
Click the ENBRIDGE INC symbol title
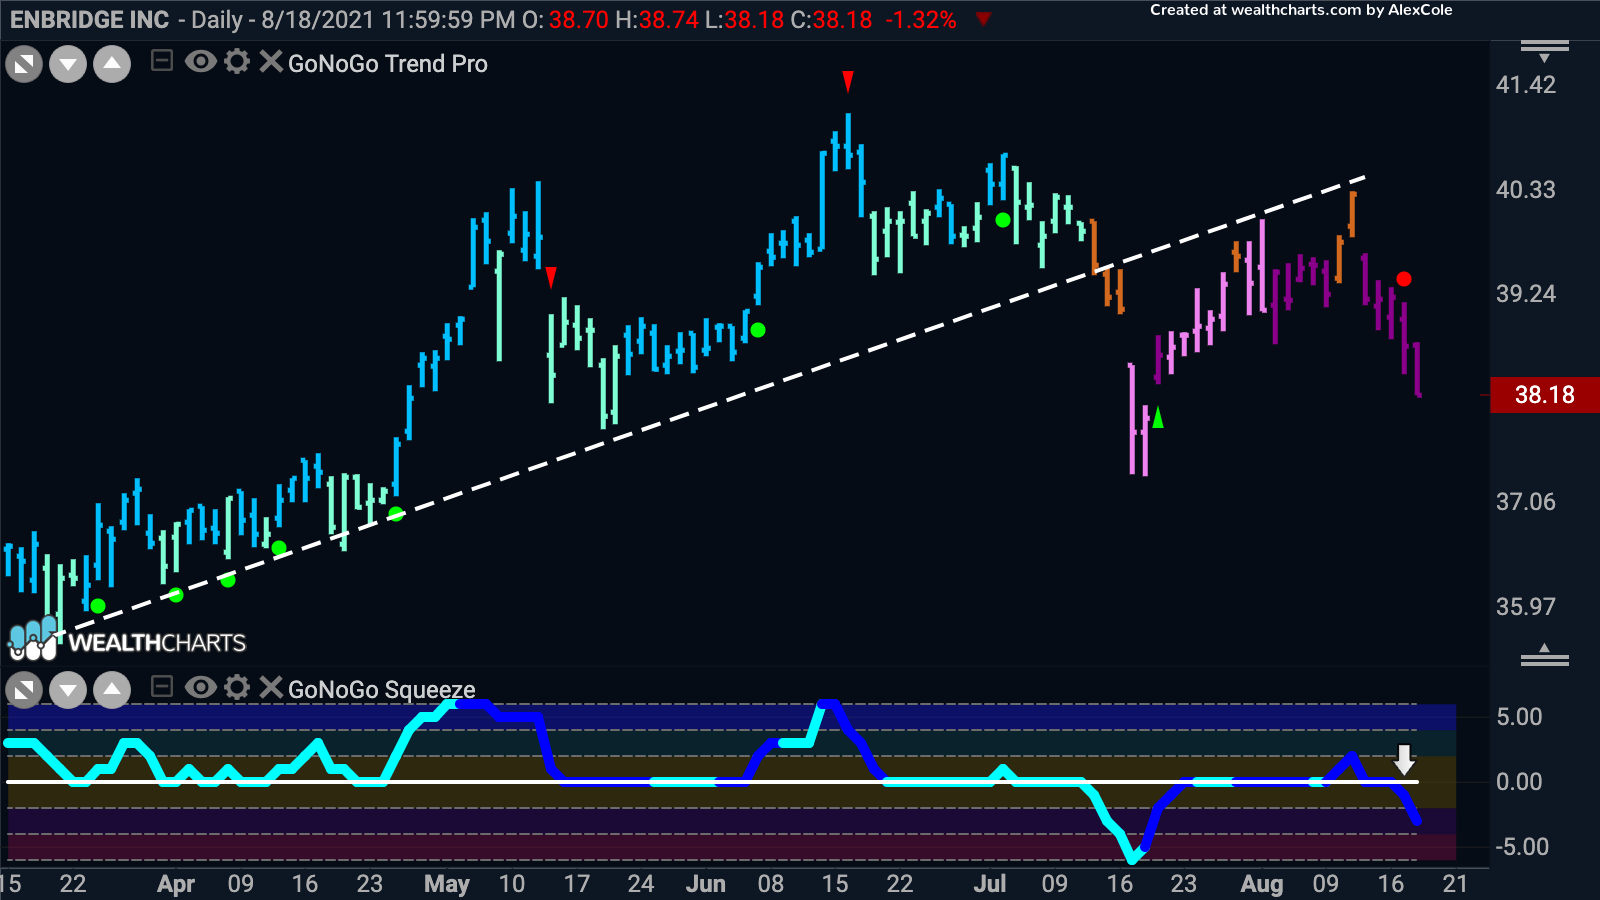89,20
